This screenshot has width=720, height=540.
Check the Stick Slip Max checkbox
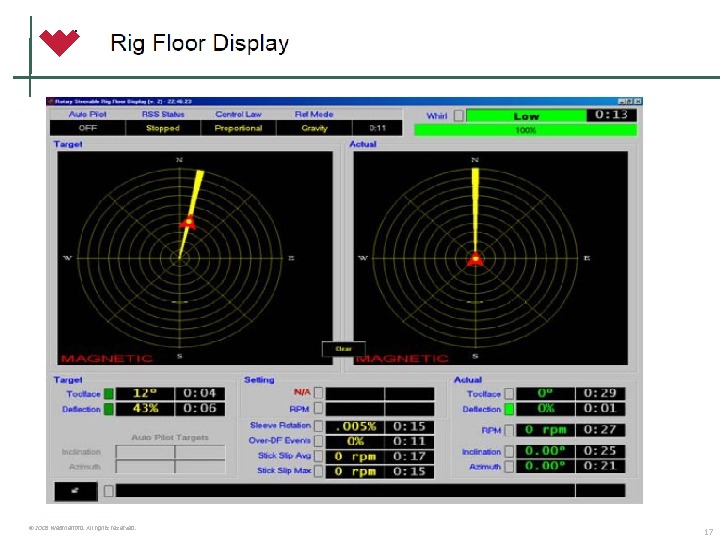coord(318,471)
